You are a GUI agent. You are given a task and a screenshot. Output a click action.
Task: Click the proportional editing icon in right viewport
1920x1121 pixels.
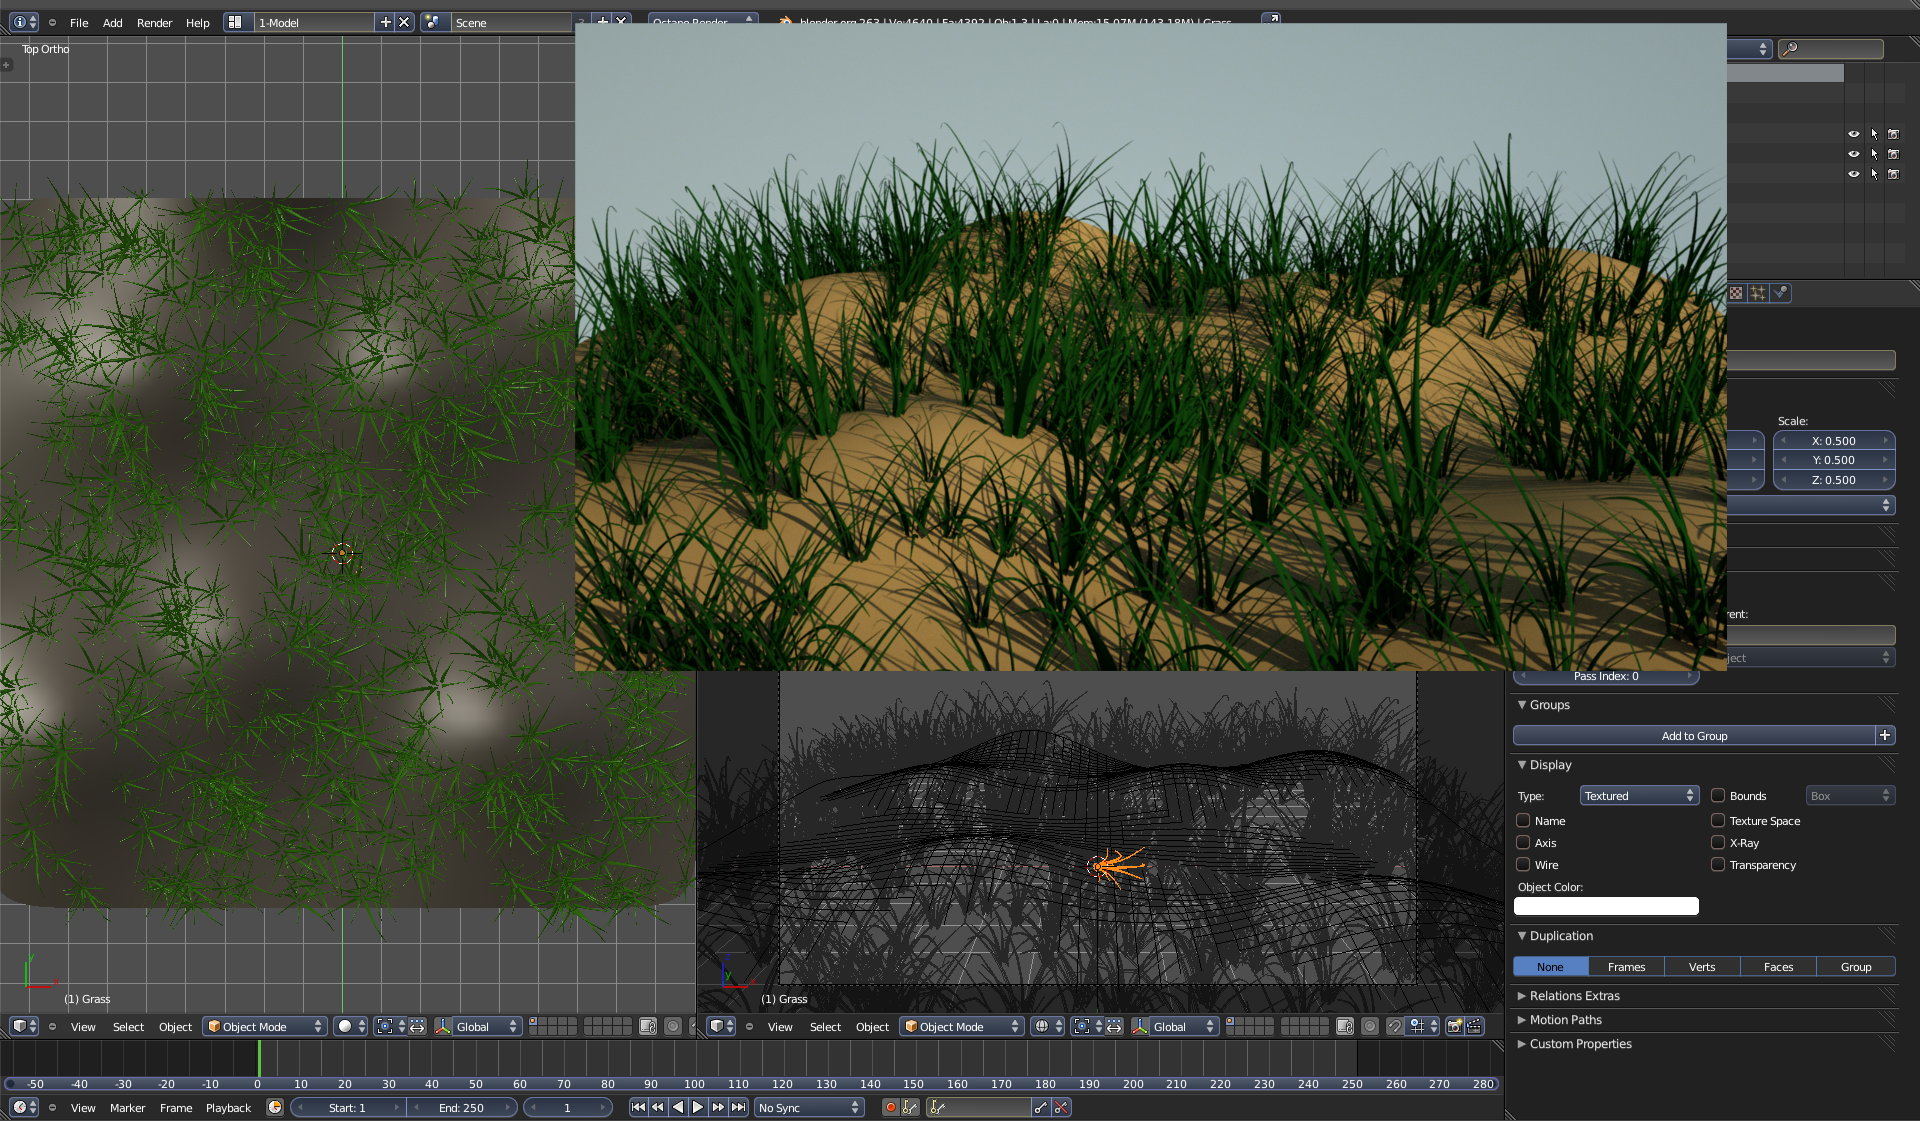[1370, 1026]
